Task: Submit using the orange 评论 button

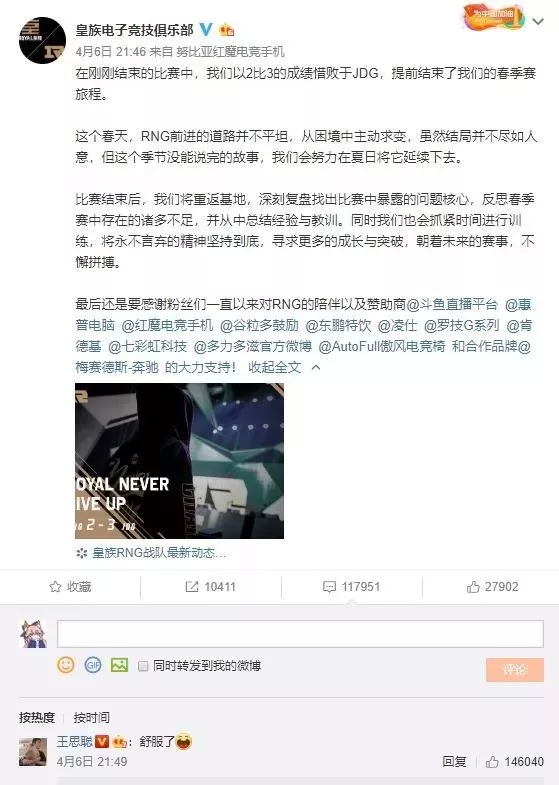Action: (x=514, y=670)
